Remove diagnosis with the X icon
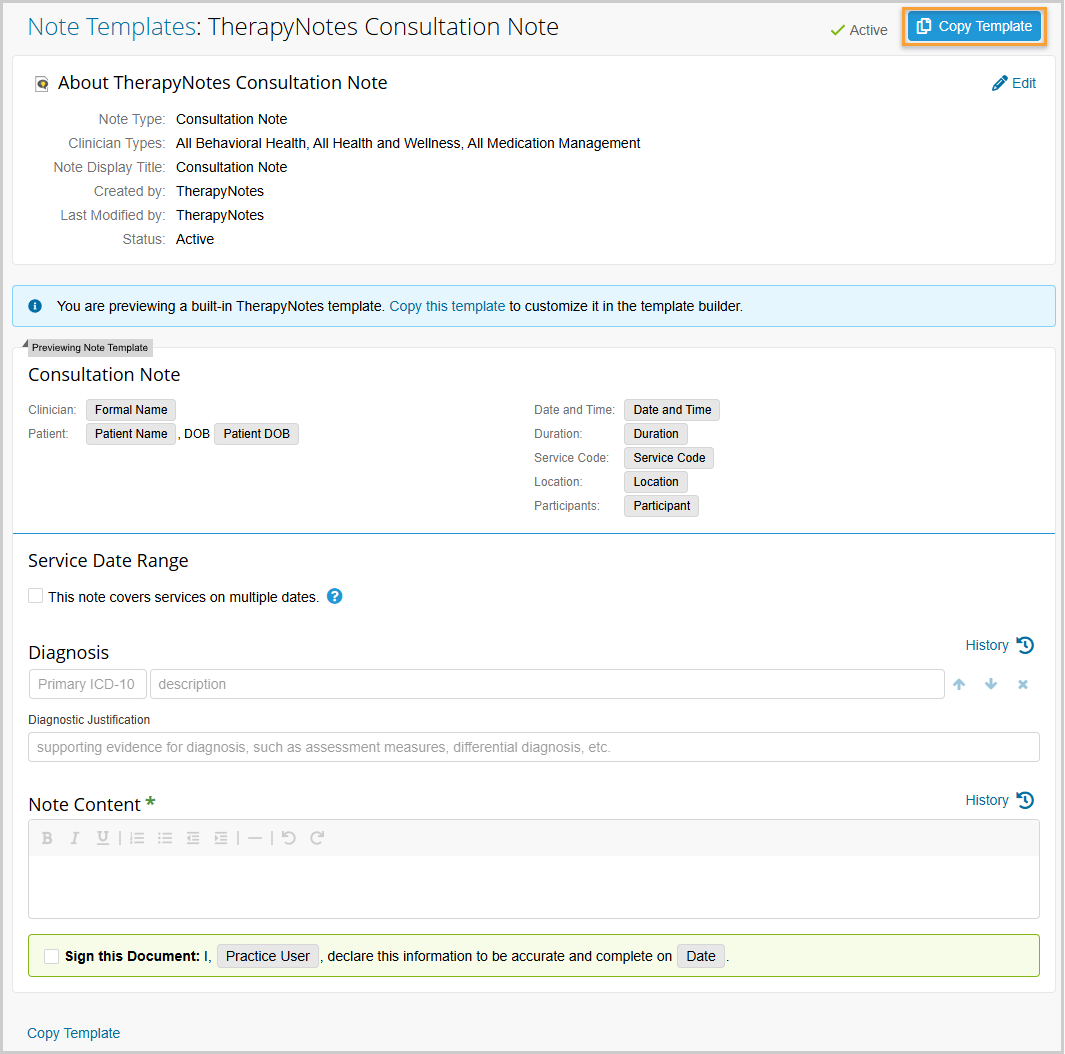Screen dimensions: 1065x1054 [x=1023, y=684]
